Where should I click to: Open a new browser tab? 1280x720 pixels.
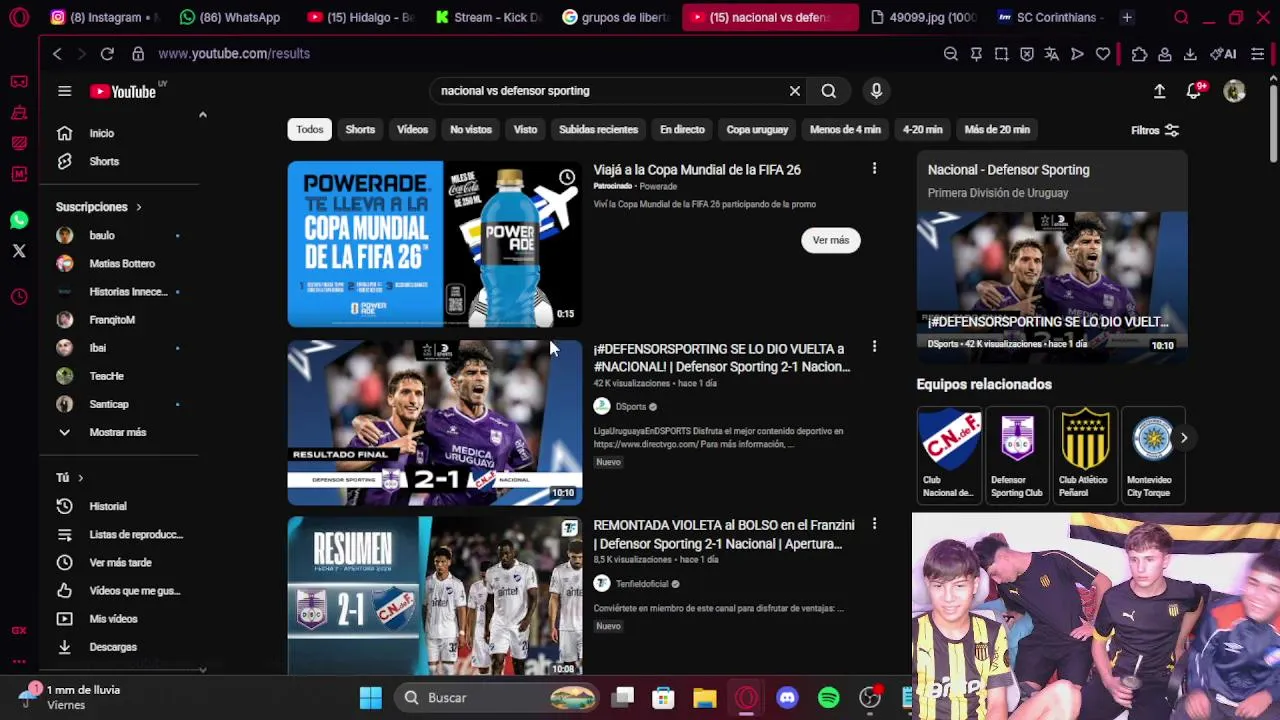[1127, 17]
